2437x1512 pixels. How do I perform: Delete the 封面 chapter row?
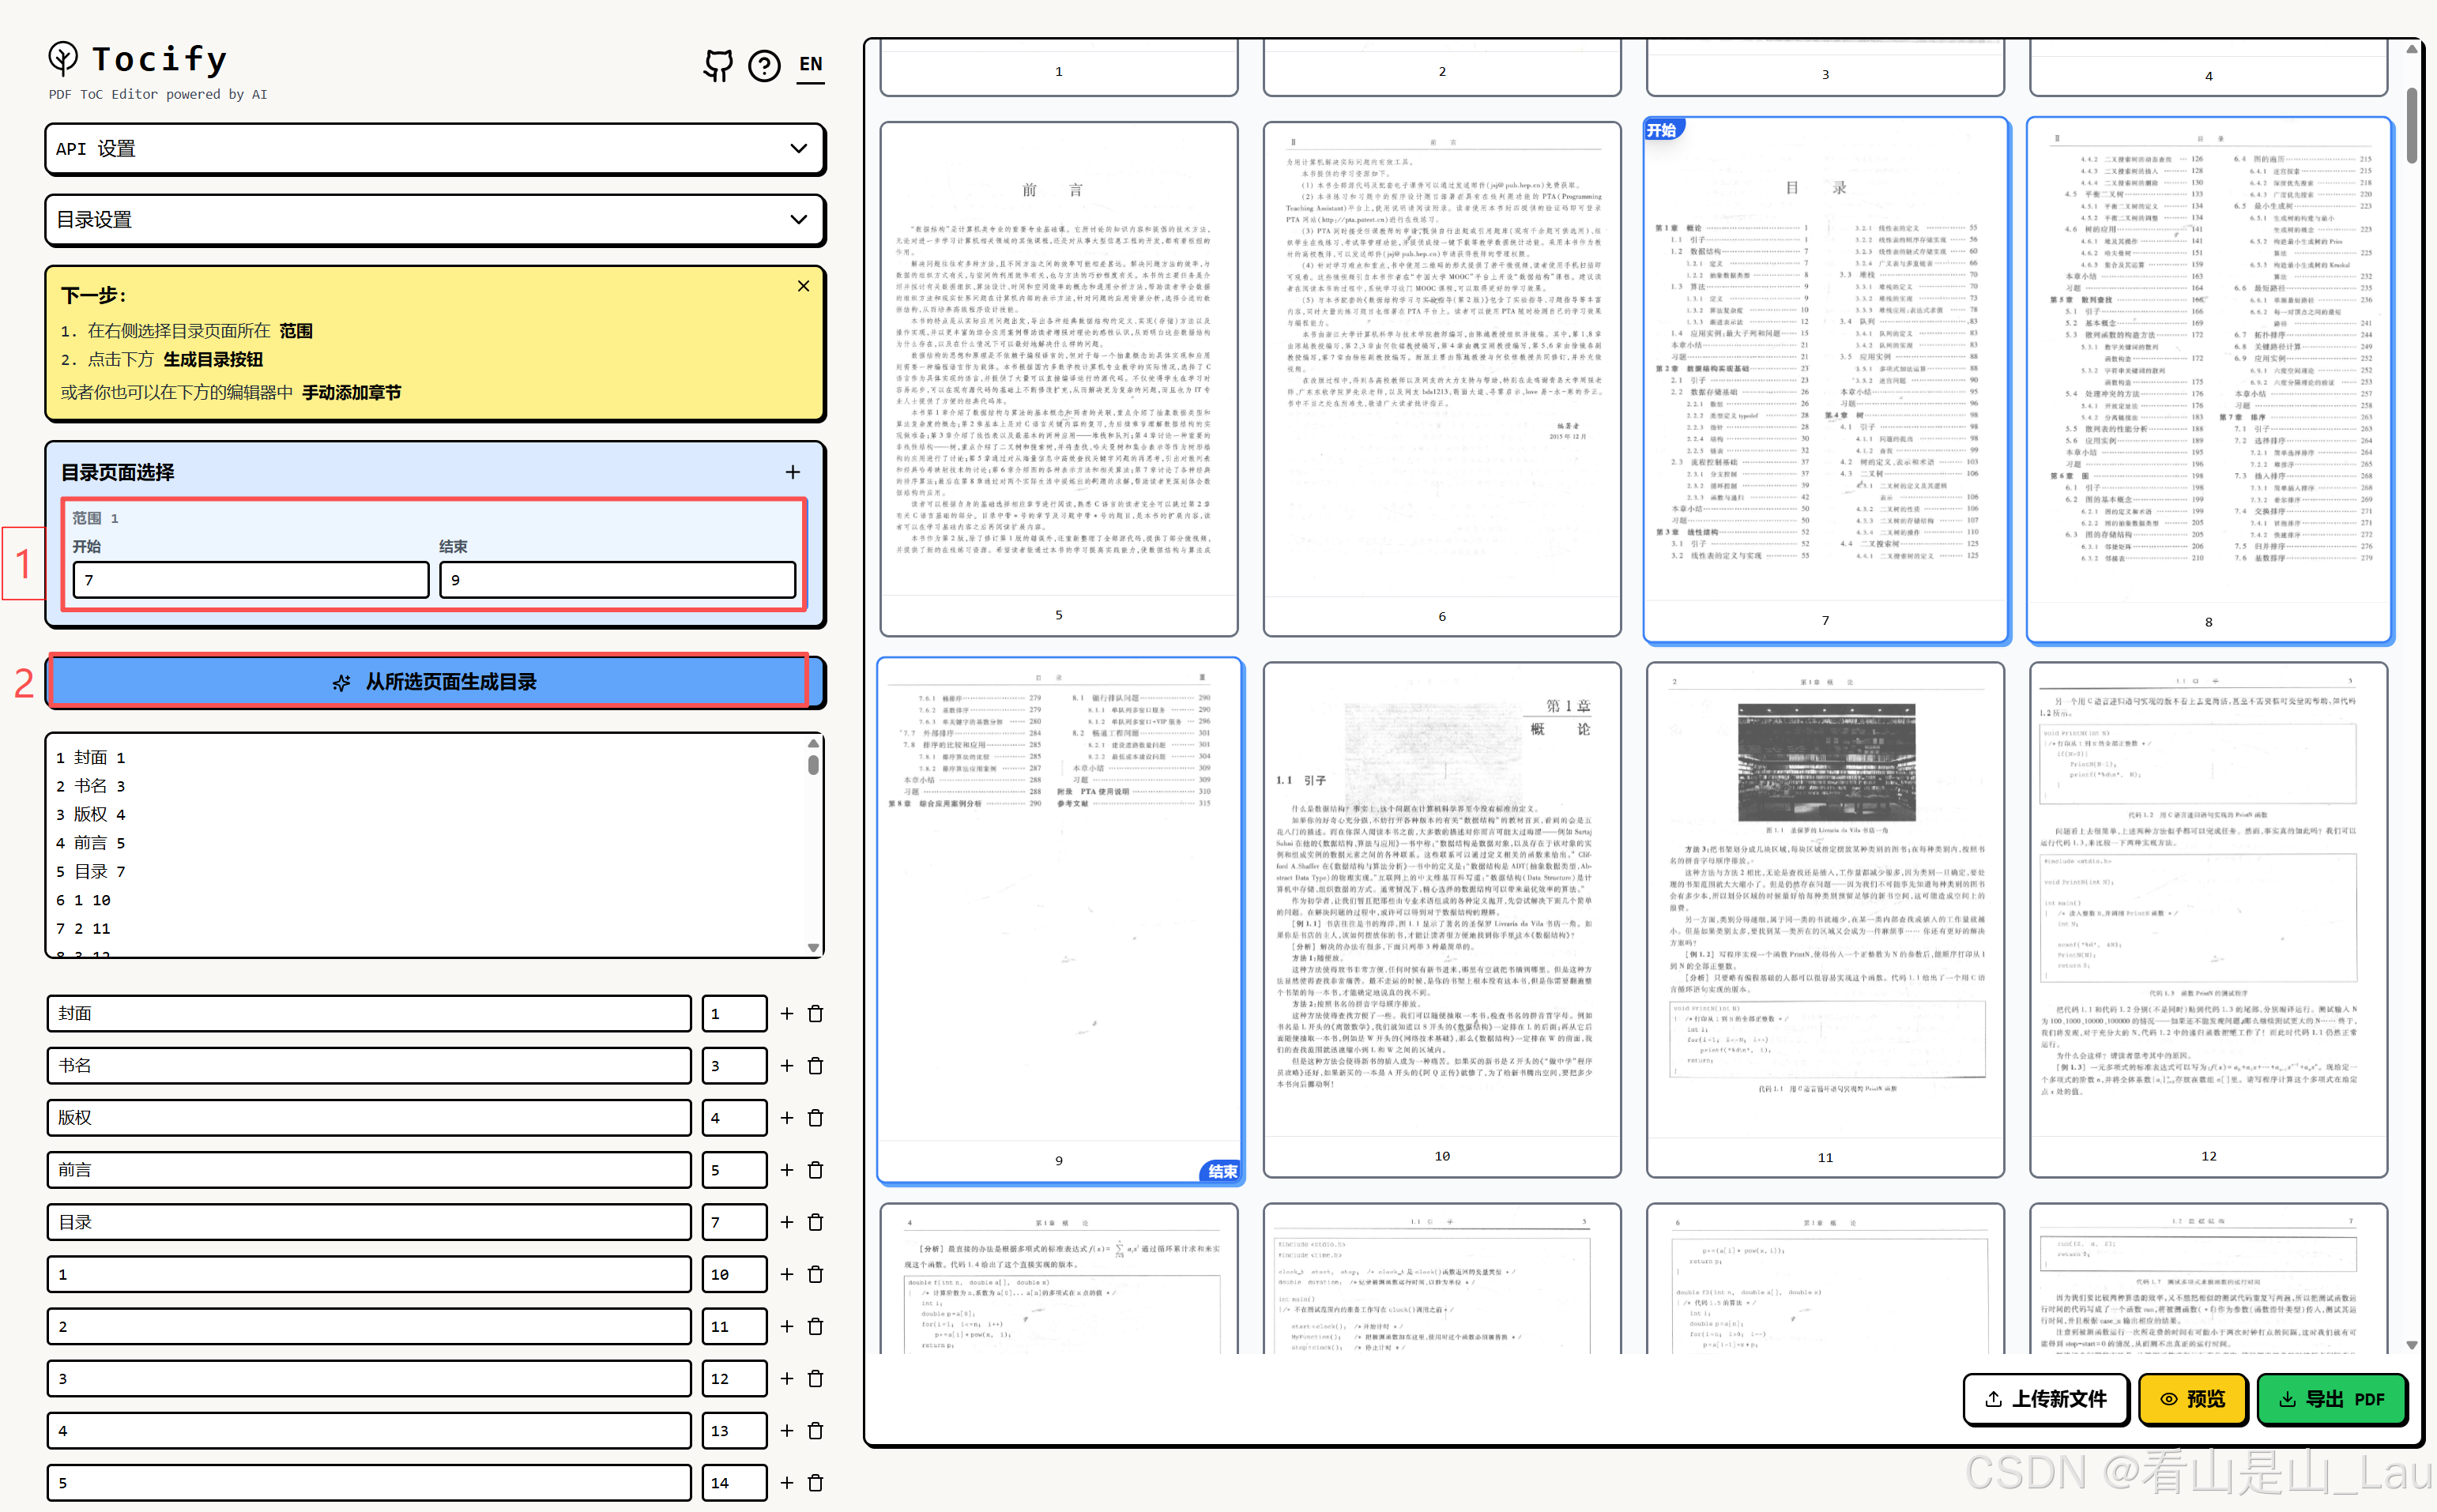point(816,1014)
